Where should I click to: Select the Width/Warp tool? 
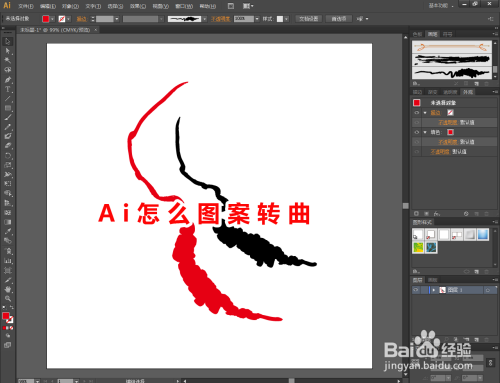pyautogui.click(x=8, y=174)
